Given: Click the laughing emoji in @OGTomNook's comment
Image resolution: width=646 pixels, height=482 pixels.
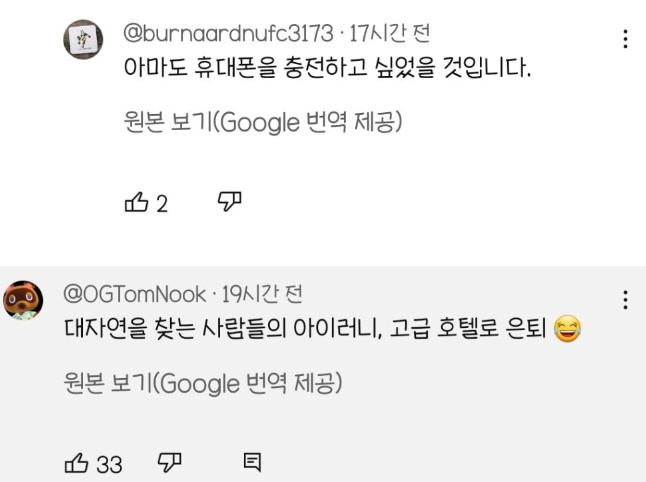Looking at the screenshot, I should tap(566, 331).
